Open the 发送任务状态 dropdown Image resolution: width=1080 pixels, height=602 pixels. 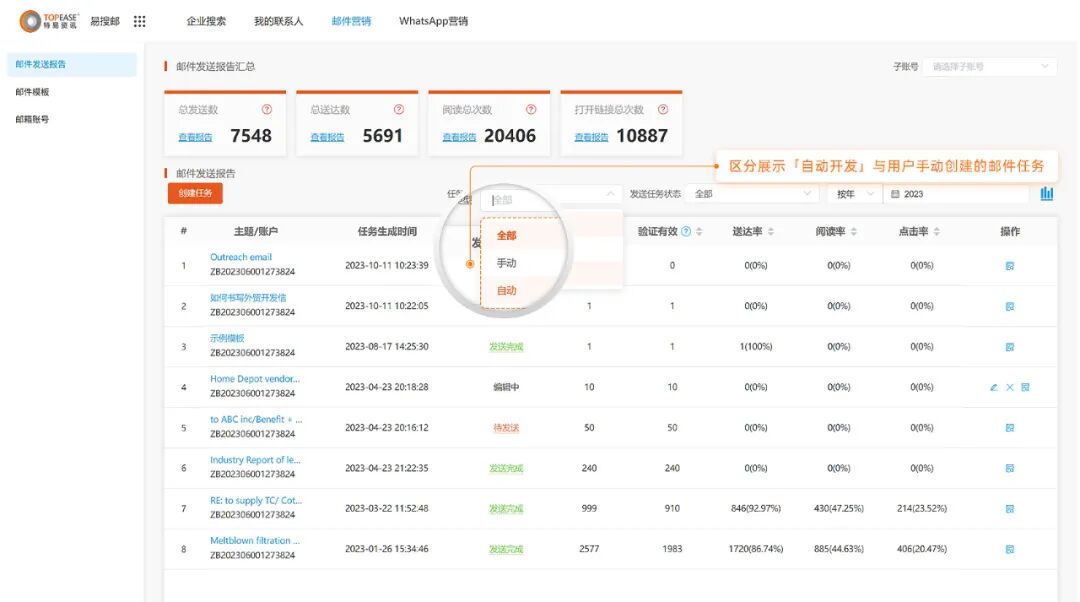point(753,194)
